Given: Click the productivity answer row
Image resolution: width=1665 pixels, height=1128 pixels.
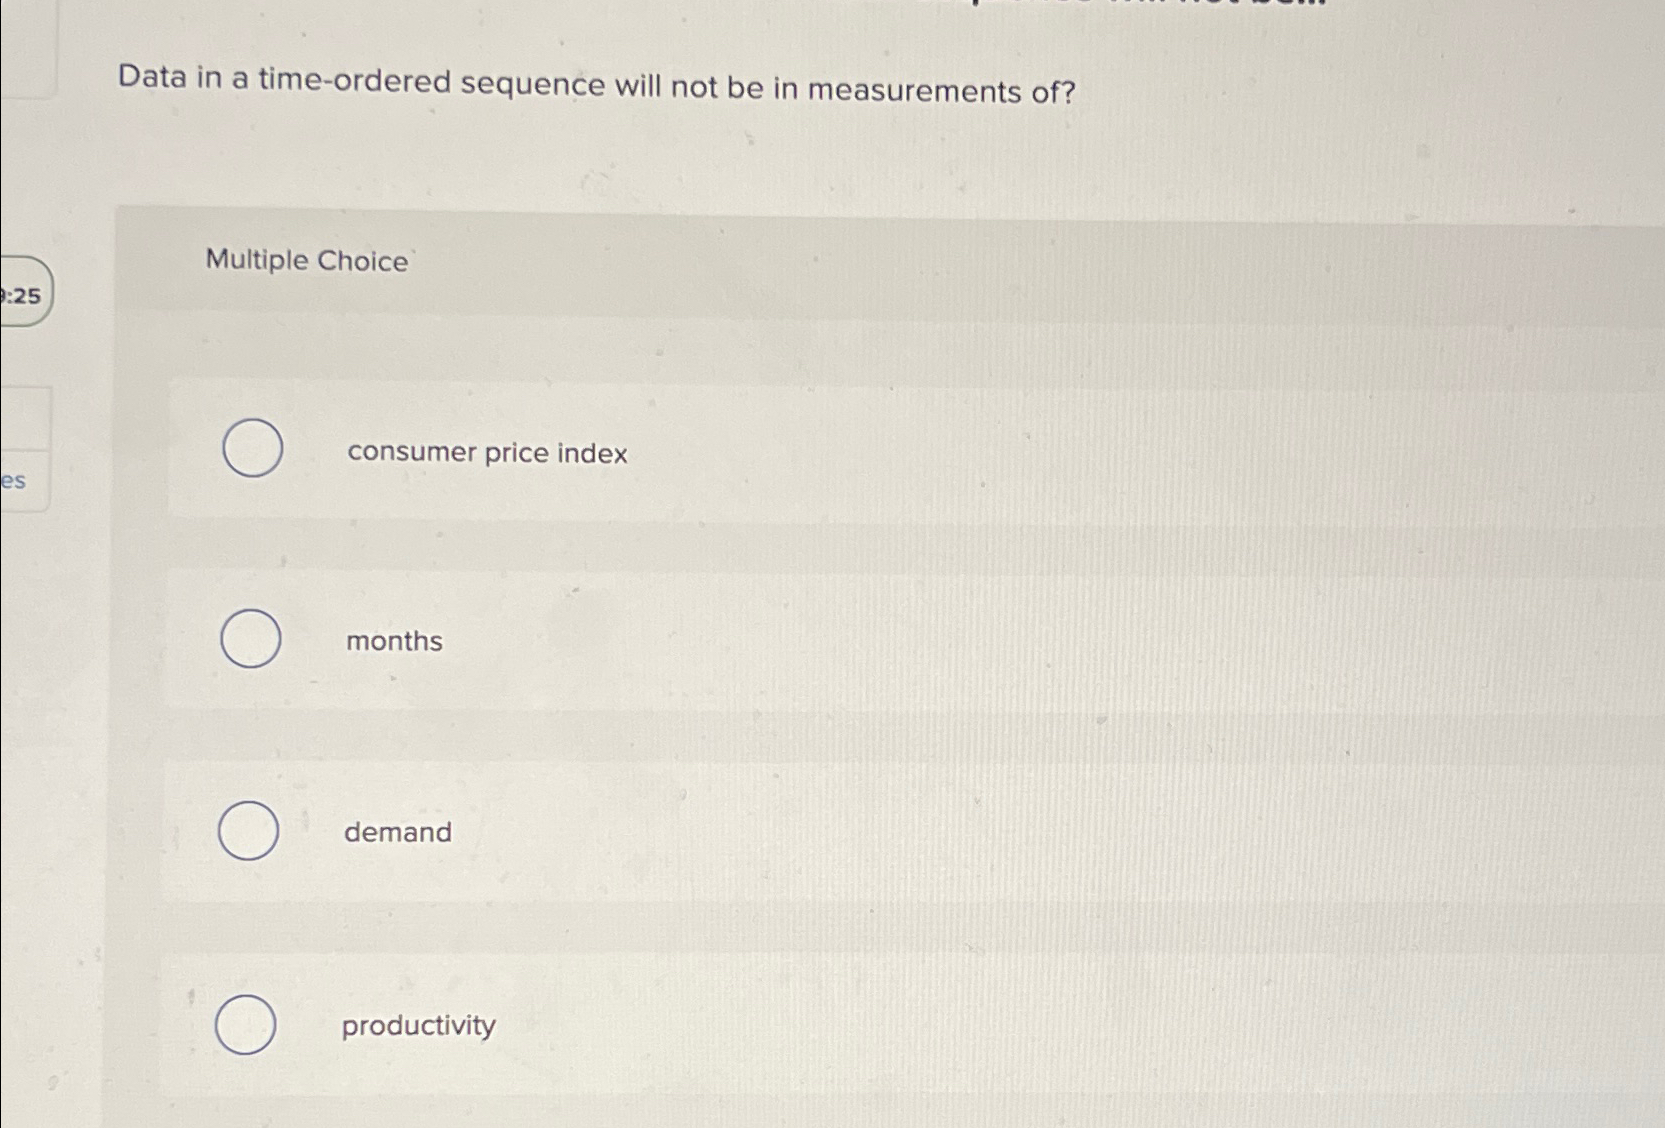Looking at the screenshot, I should point(900,1024).
